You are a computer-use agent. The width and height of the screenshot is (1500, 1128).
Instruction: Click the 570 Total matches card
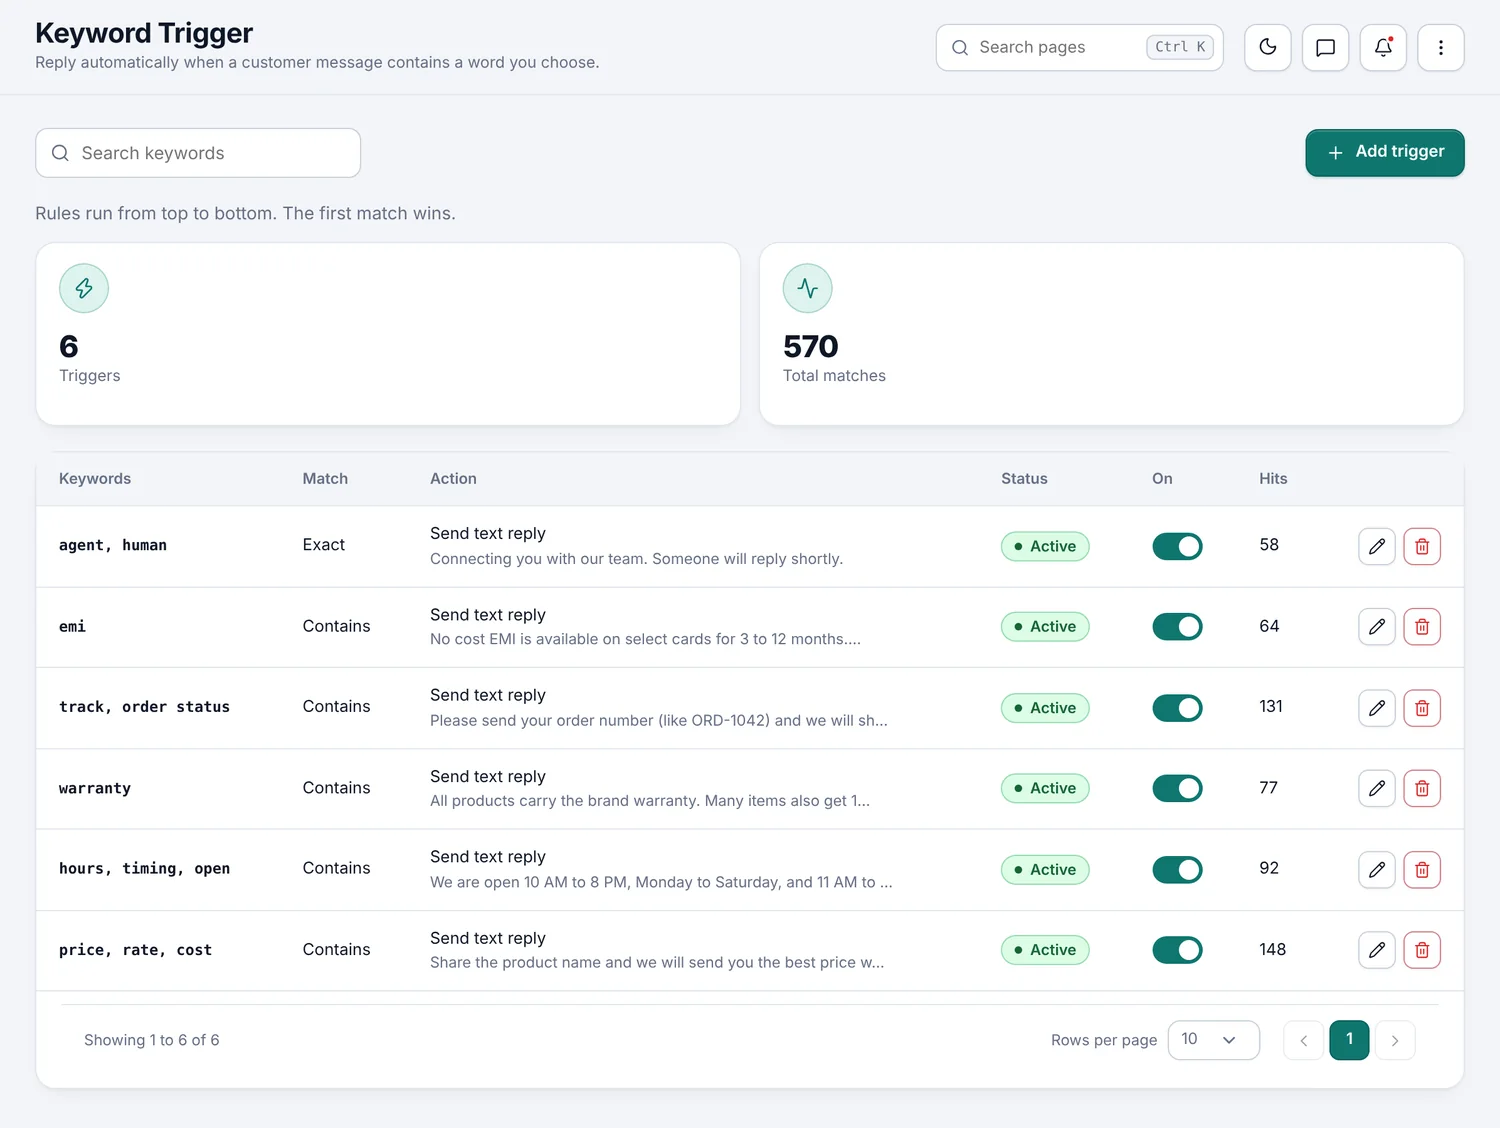tap(1111, 334)
